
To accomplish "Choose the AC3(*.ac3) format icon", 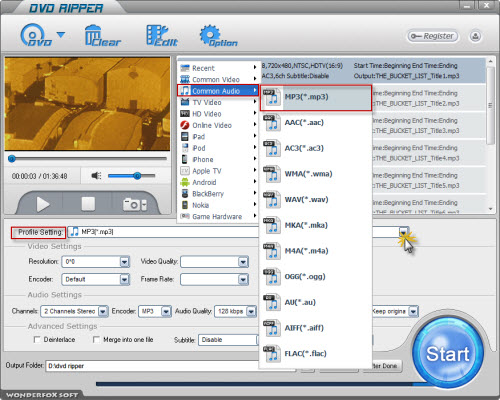I will point(271,149).
